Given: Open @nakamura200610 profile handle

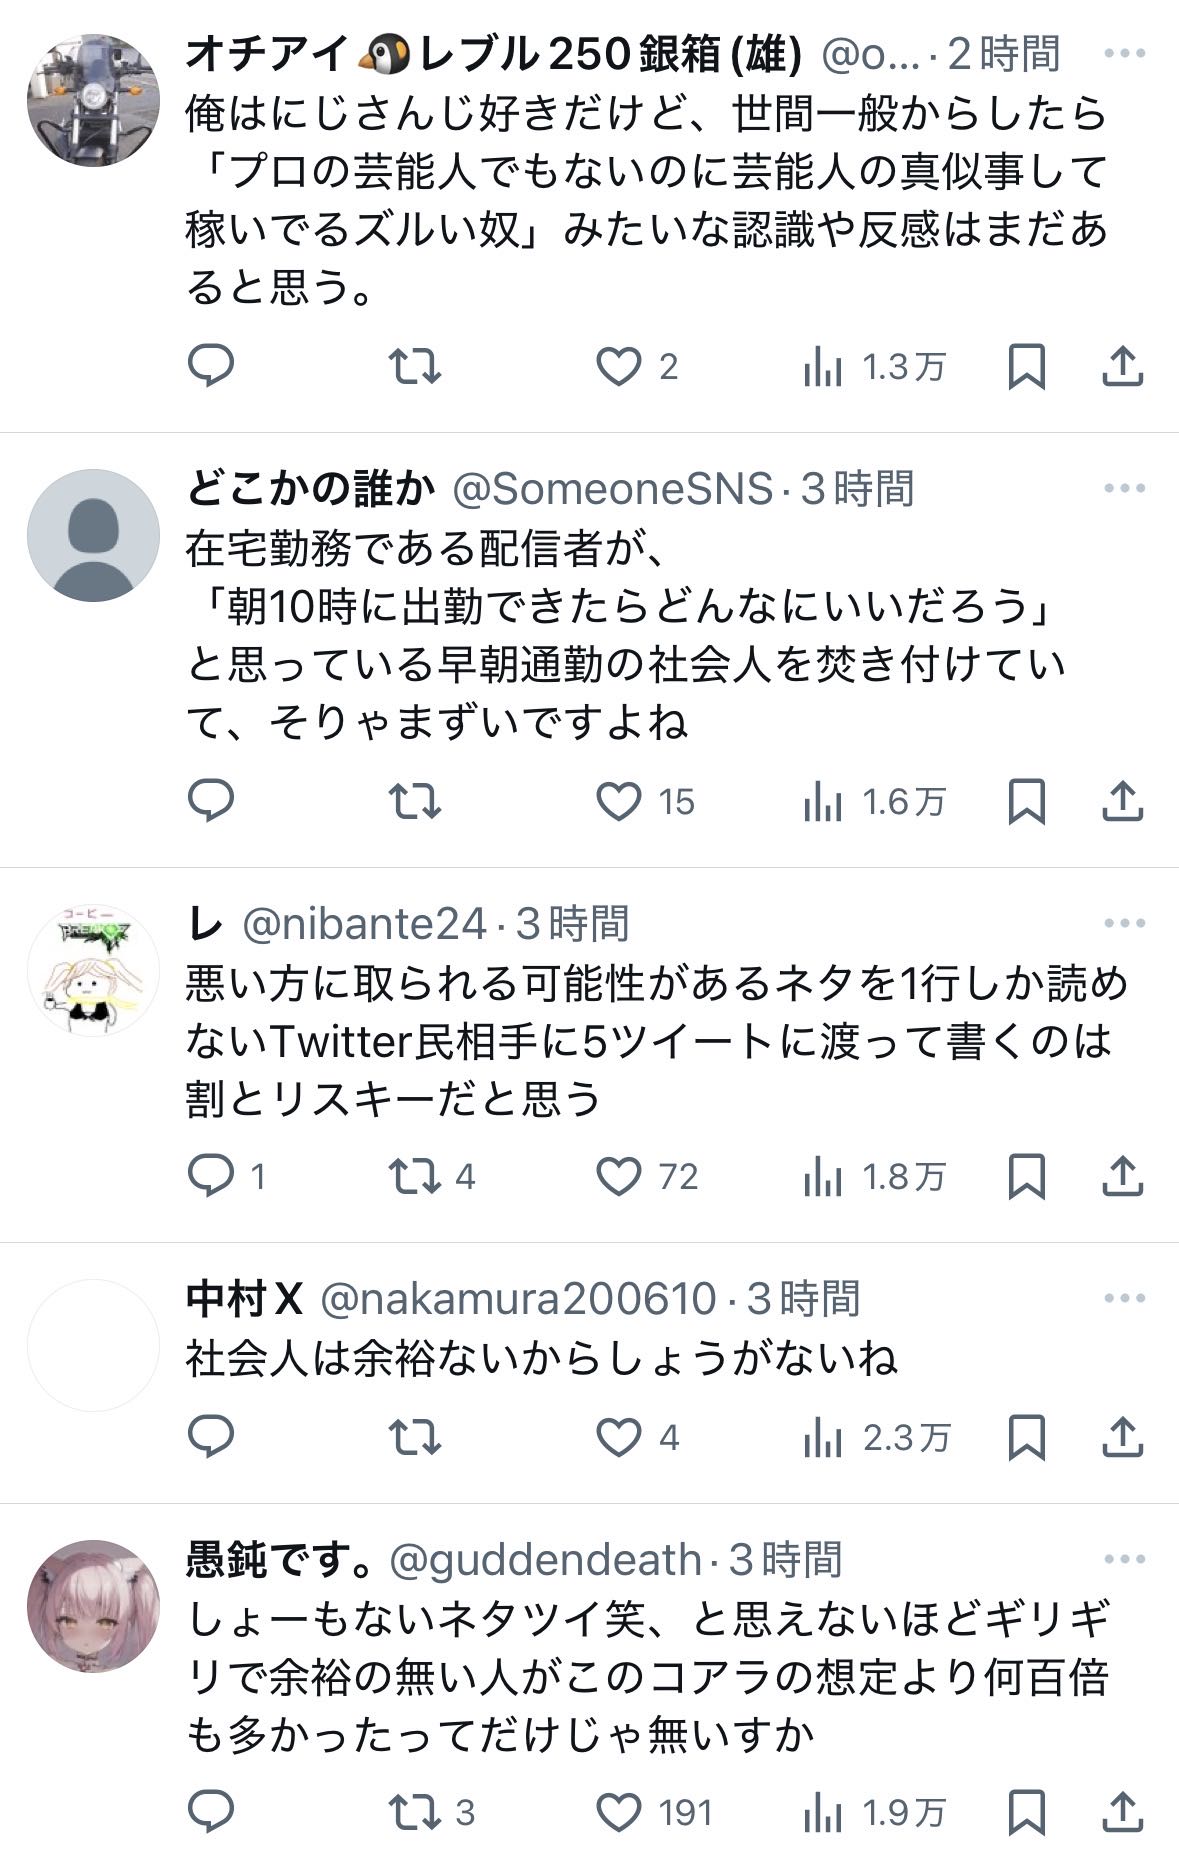Looking at the screenshot, I should [x=518, y=1299].
